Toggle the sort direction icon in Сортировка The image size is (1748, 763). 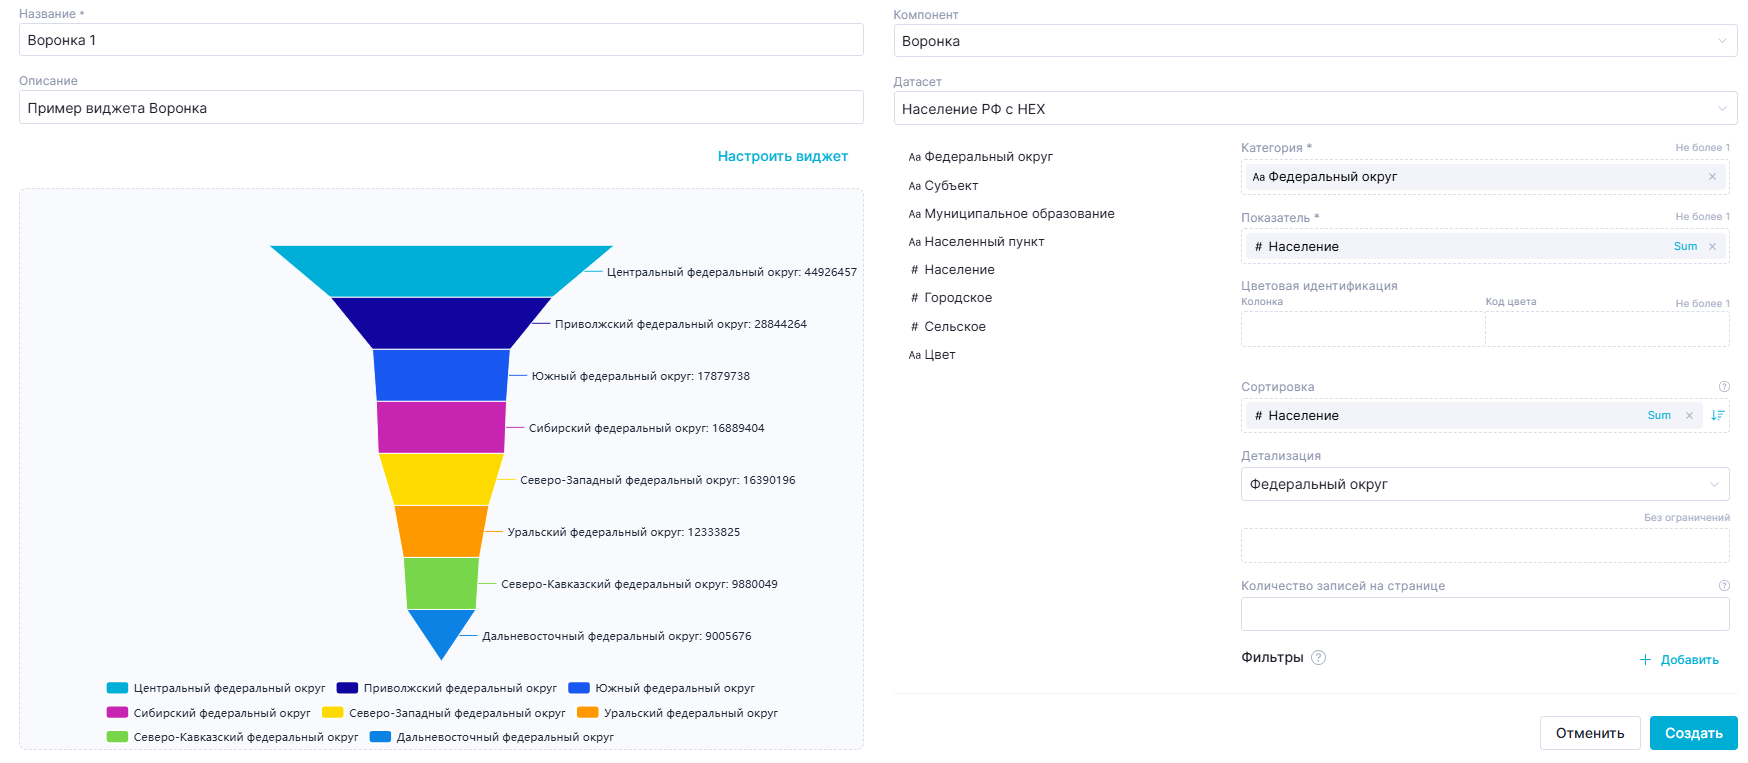coord(1717,416)
